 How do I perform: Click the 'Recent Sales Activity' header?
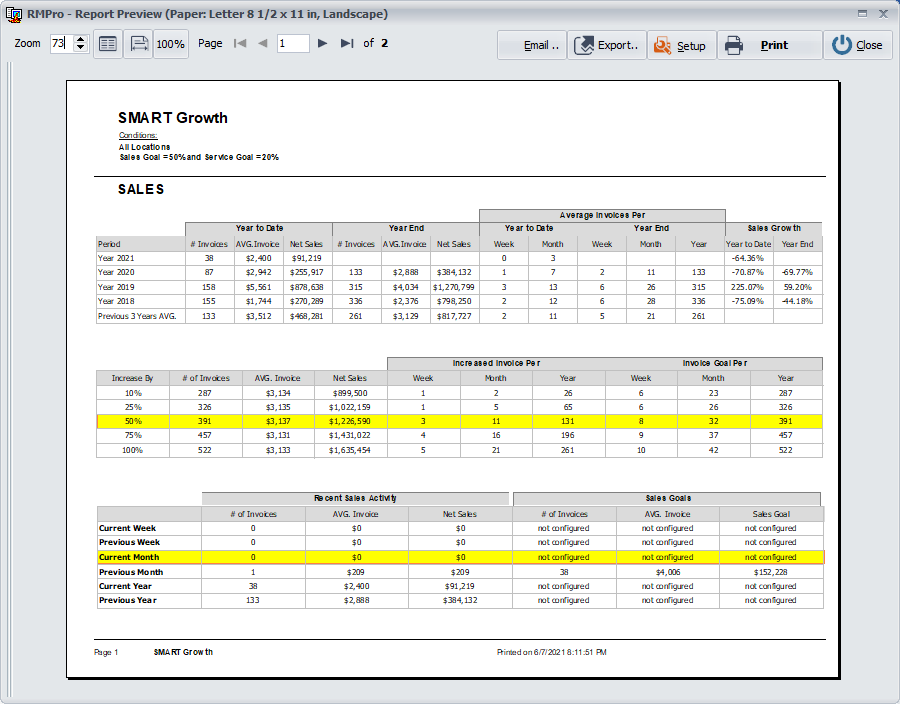(x=355, y=498)
